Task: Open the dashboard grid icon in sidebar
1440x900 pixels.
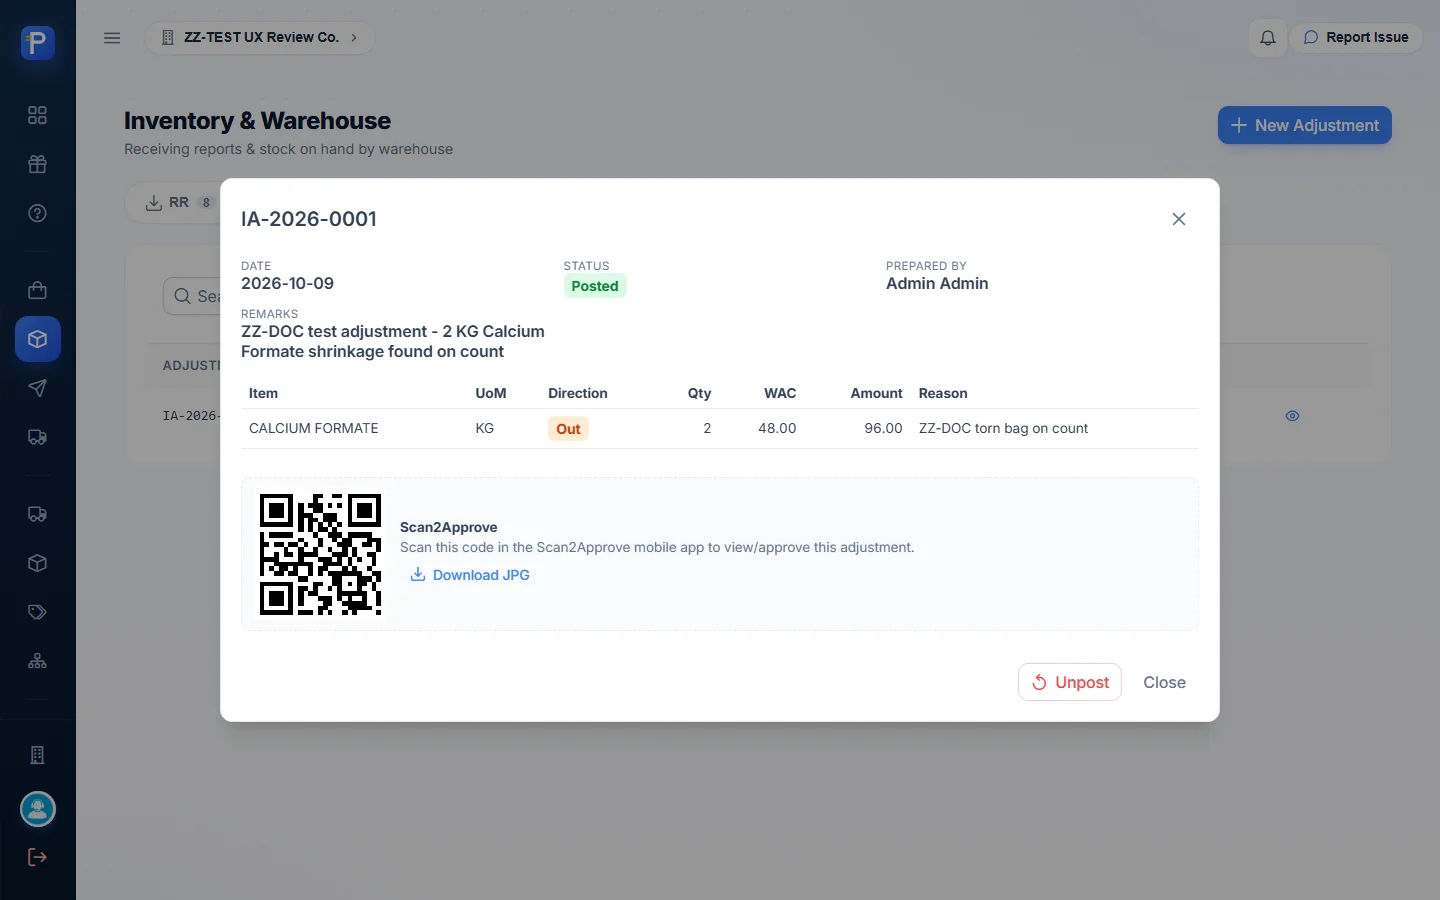Action: click(37, 115)
